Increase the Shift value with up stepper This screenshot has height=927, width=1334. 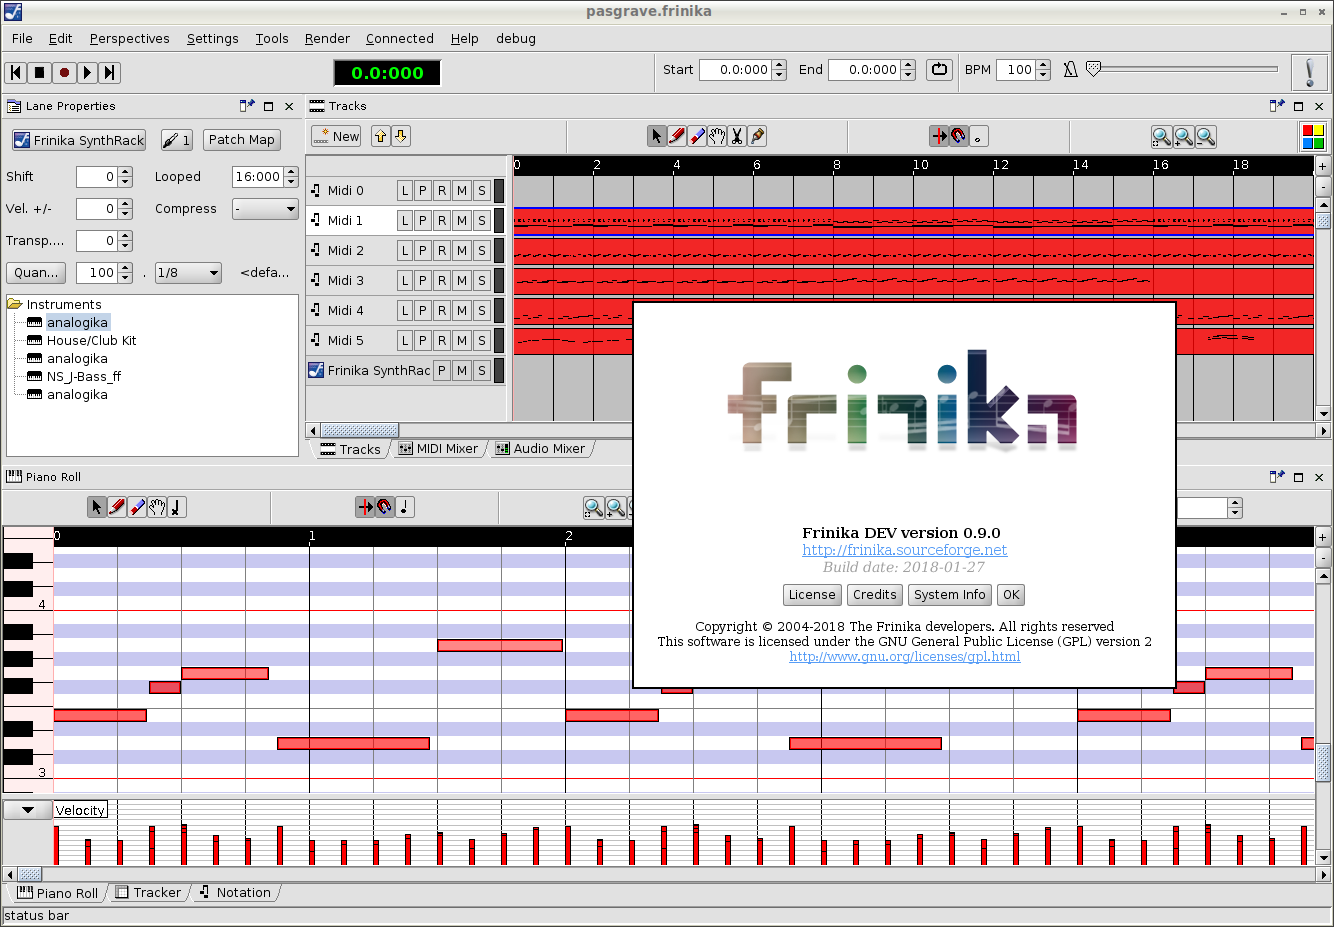[x=125, y=171]
